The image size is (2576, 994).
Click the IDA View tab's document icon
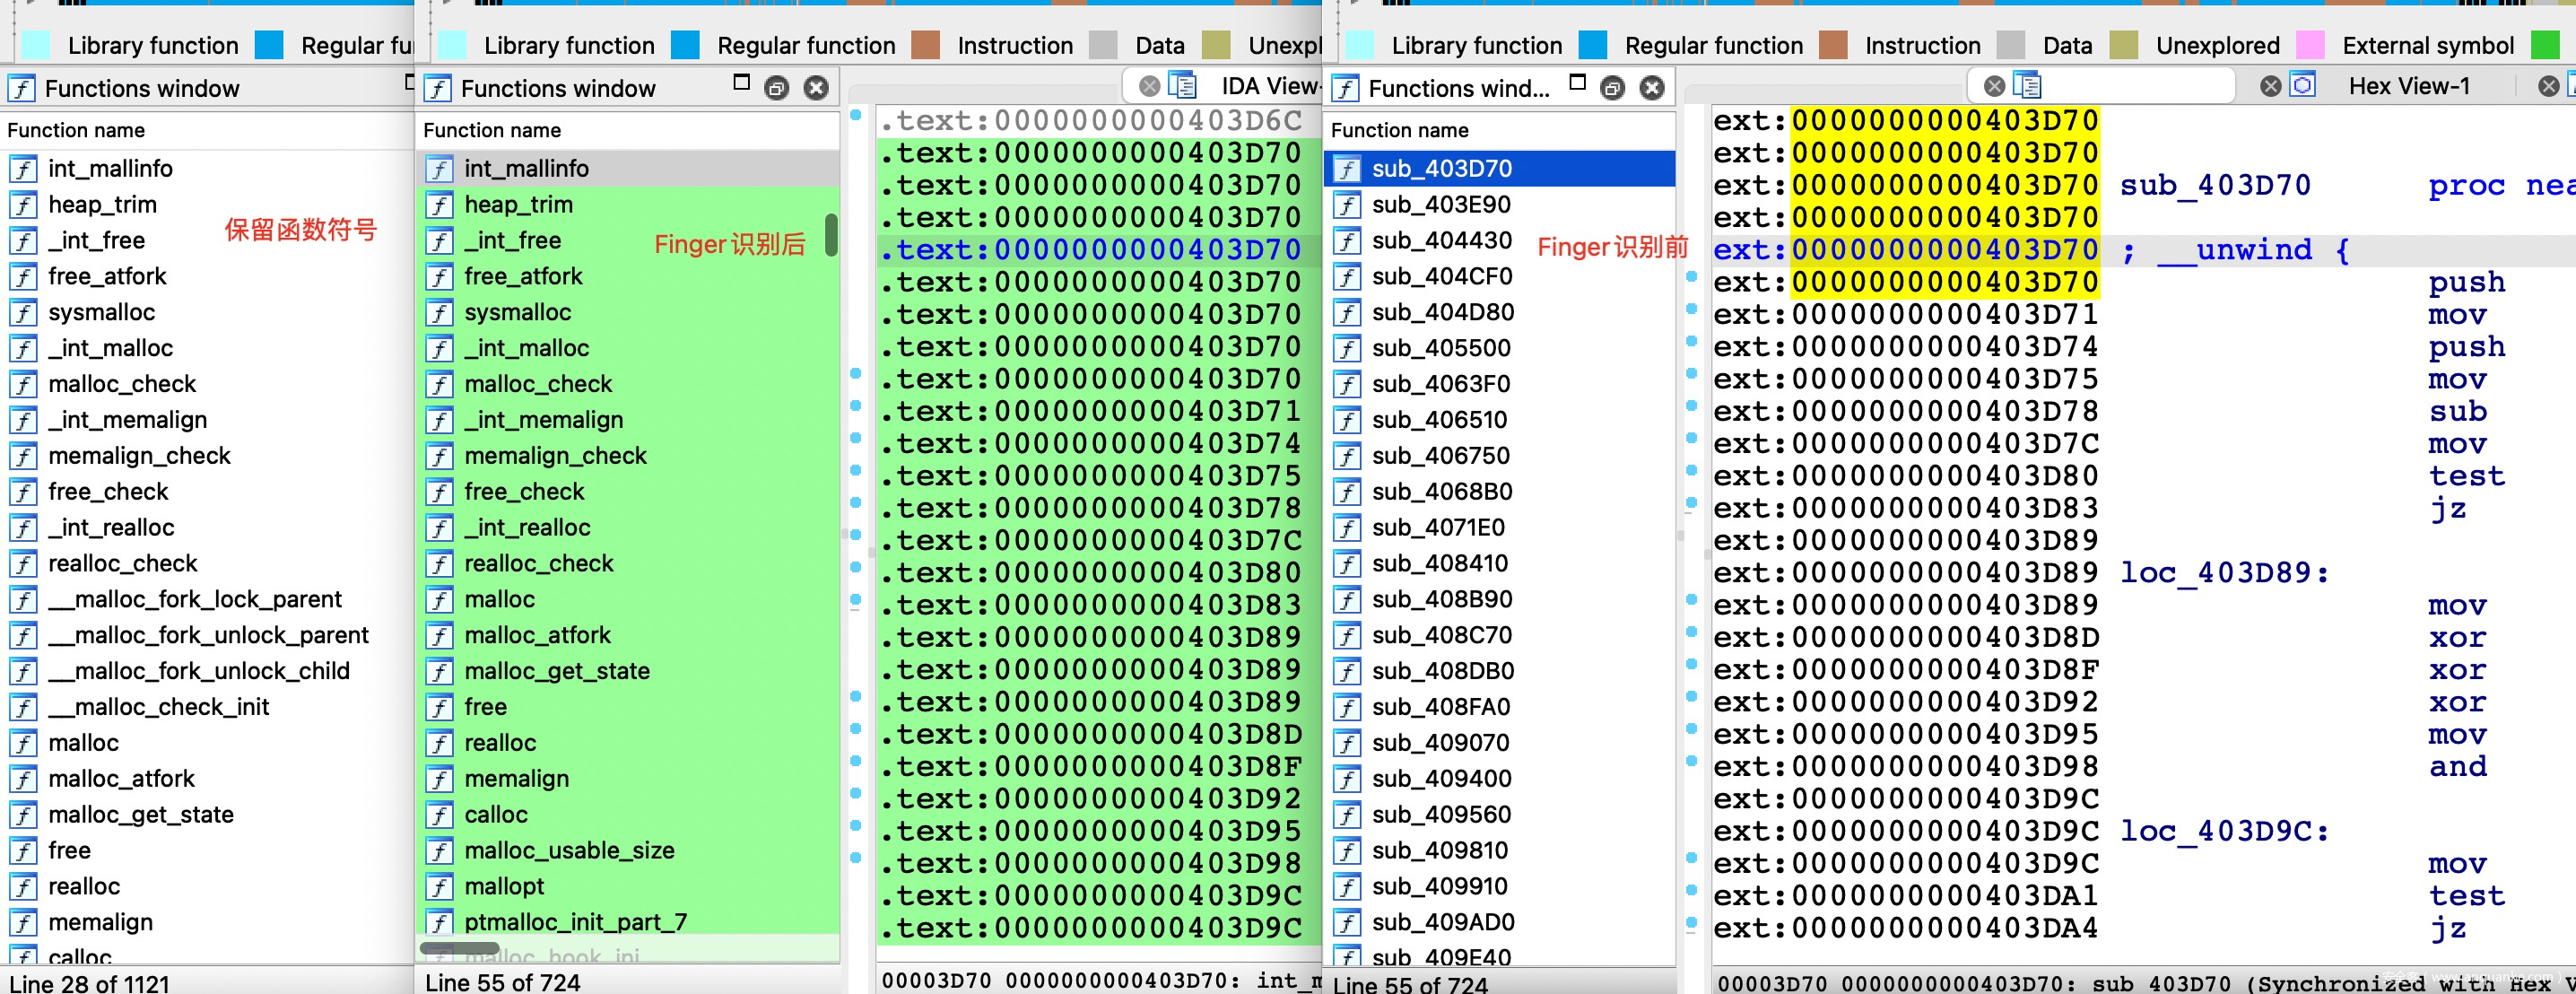(1182, 86)
